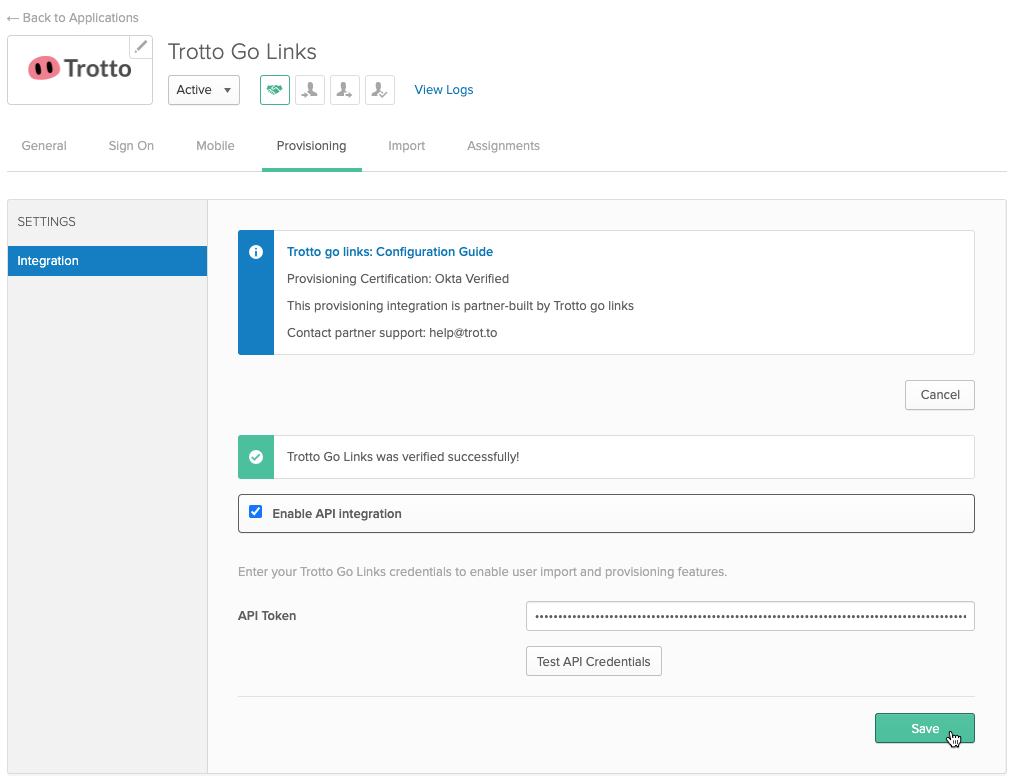Screen dimensions: 1013x781
Task: Click the Cancel button
Action: point(939,395)
